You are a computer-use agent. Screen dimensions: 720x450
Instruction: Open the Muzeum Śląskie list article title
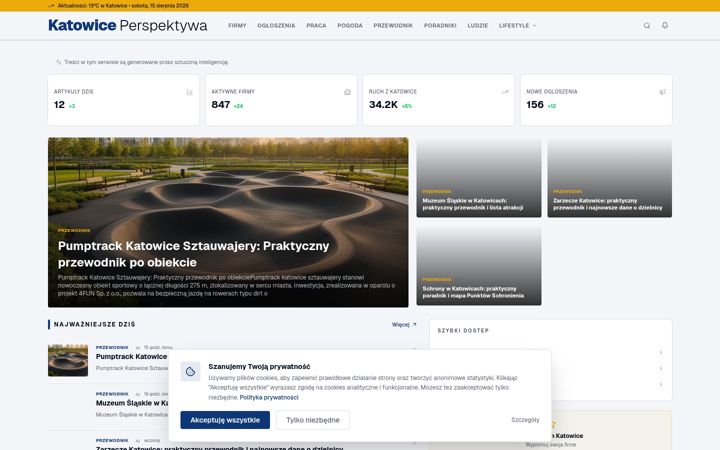(x=132, y=403)
